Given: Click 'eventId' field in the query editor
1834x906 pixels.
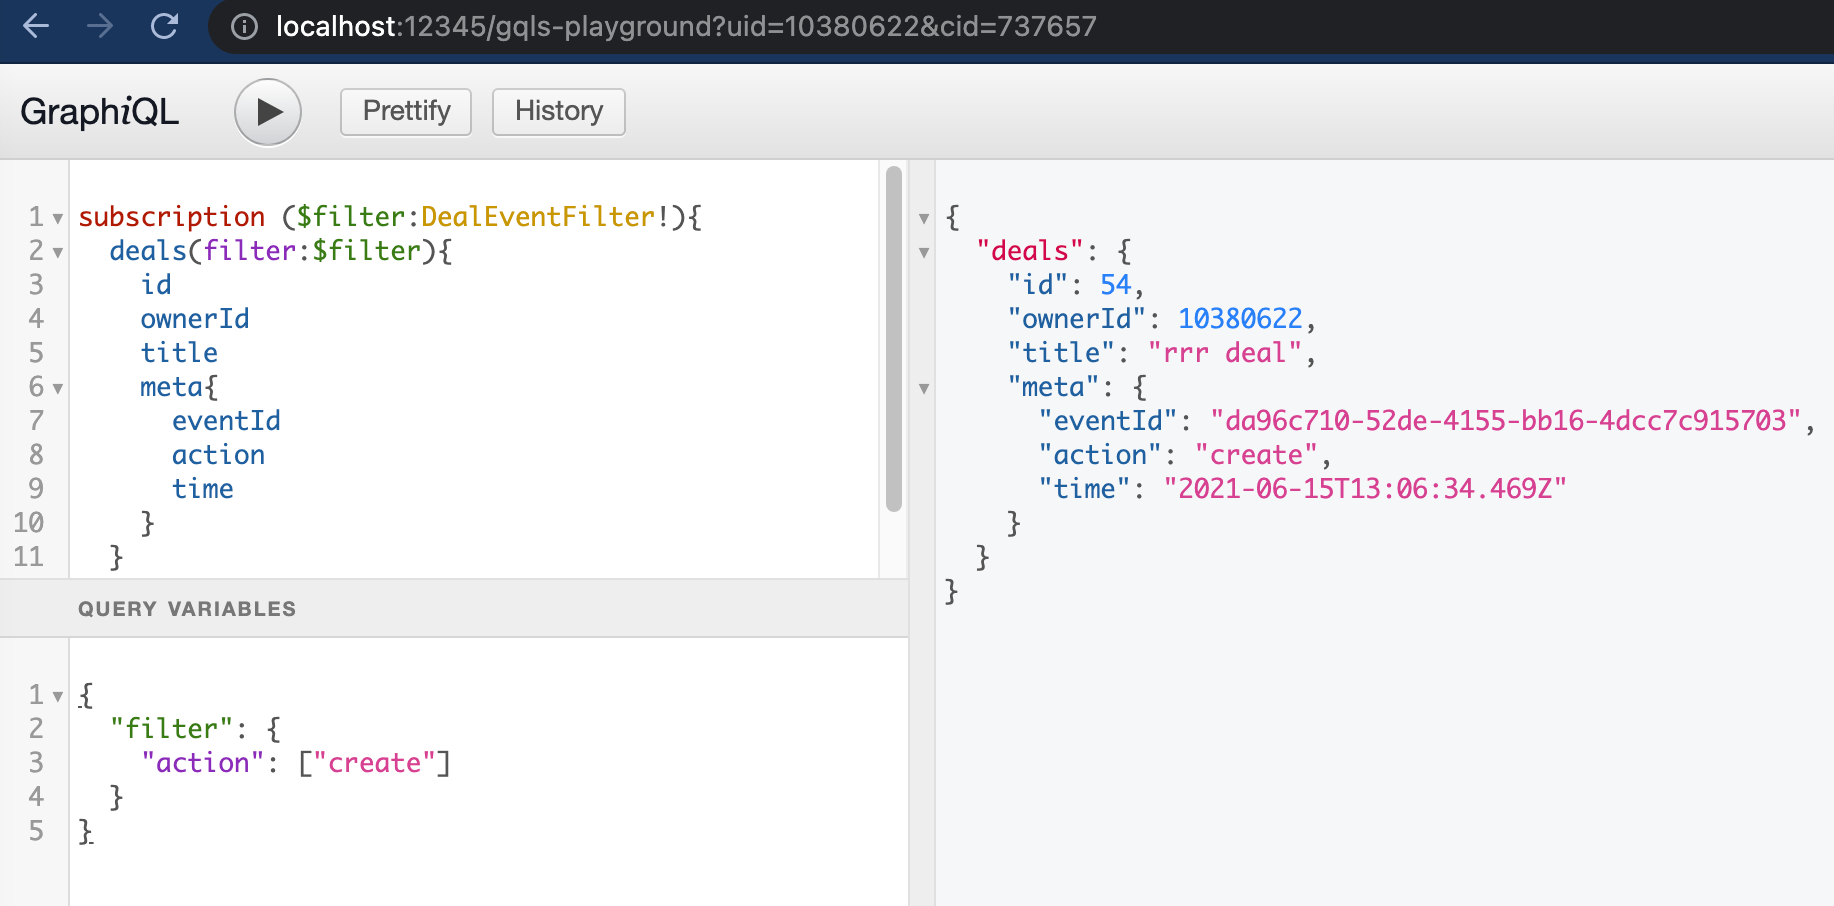Looking at the screenshot, I should click(x=226, y=421).
